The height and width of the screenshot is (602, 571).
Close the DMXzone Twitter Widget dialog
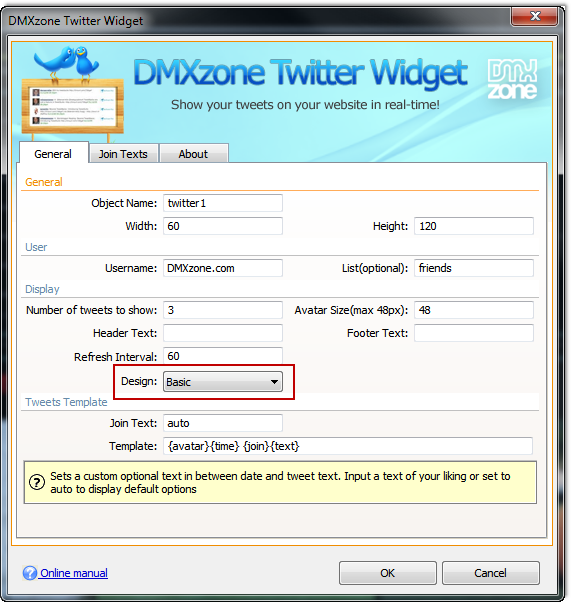(535, 16)
